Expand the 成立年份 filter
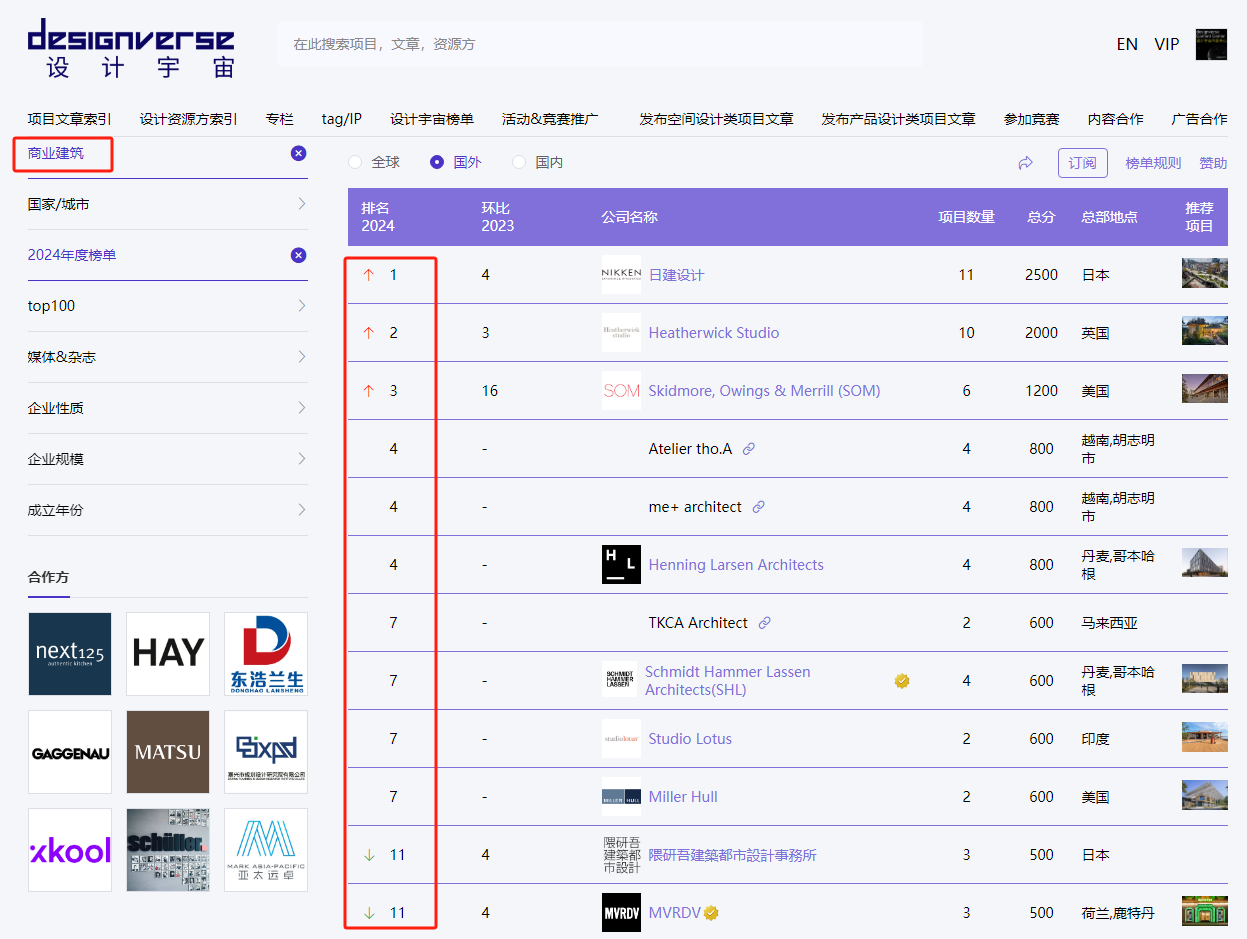 coord(168,510)
